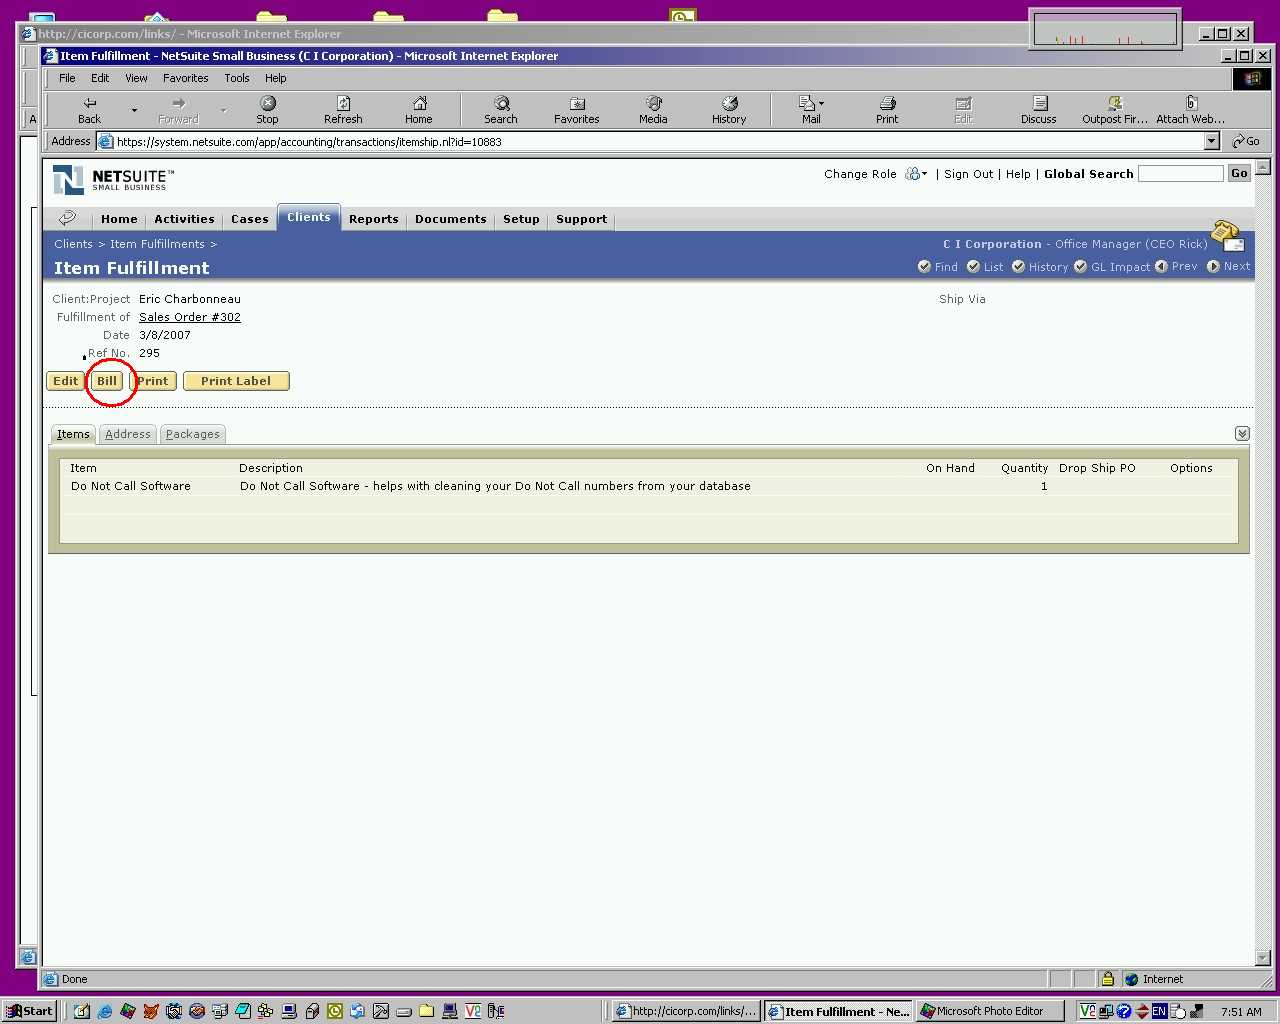Click the Bill button

point(107,381)
